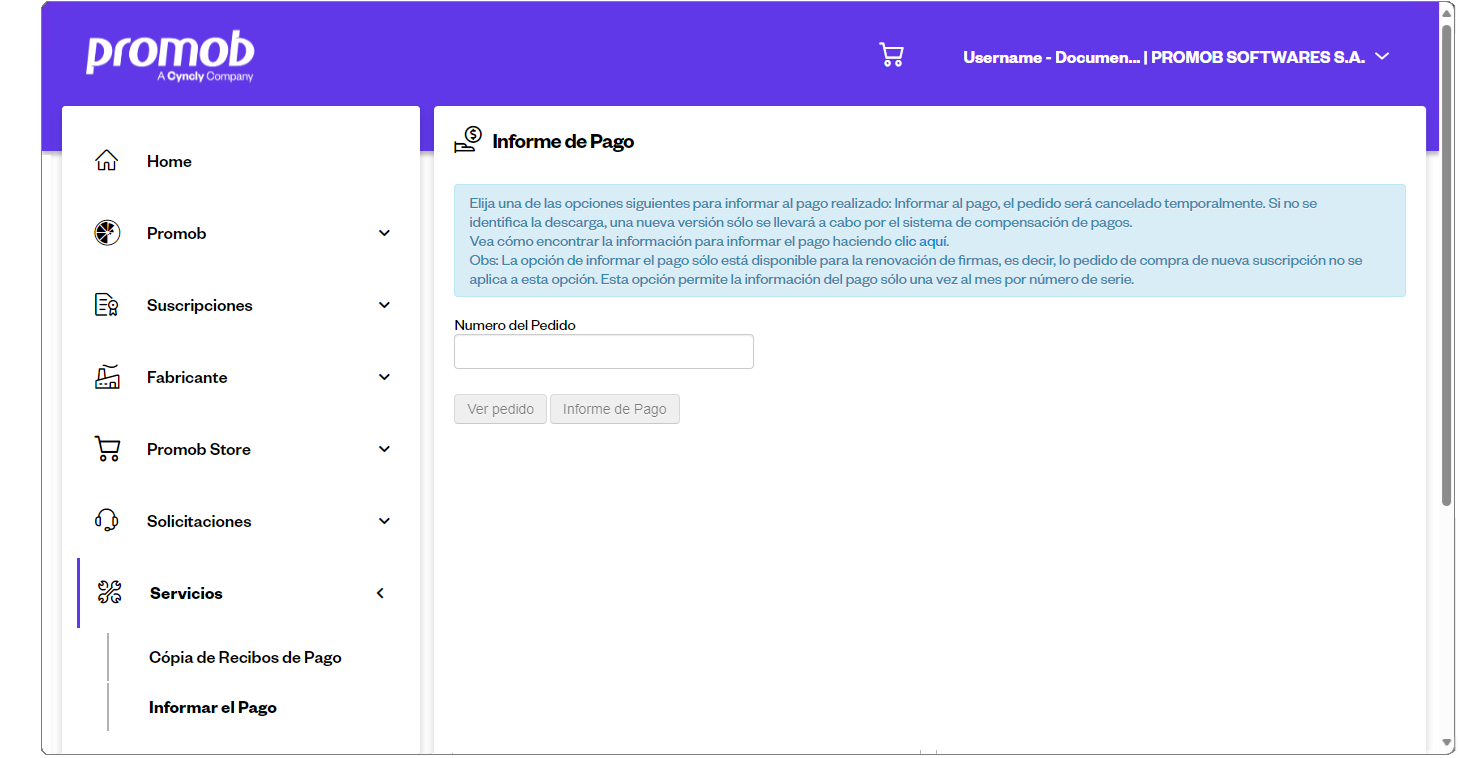Click the Promob sidebar icon
Screen dimensions: 1458x758
coord(107,233)
